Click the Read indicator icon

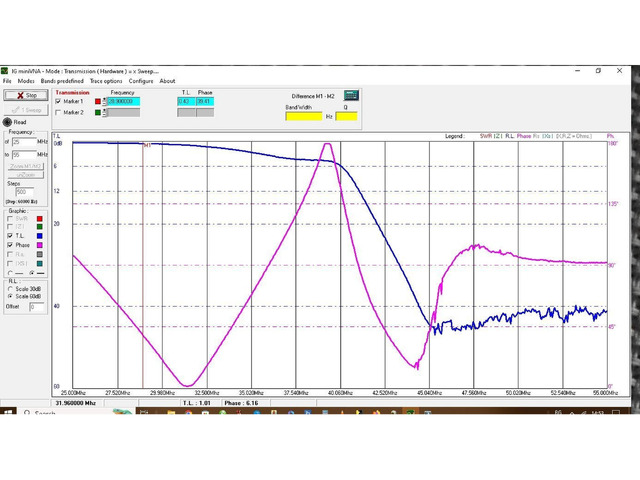tap(7, 122)
